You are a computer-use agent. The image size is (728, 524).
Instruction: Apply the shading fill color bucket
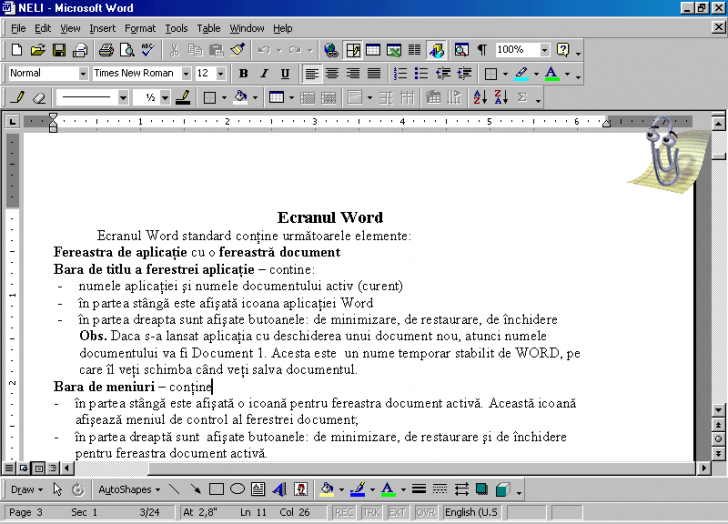(240, 97)
